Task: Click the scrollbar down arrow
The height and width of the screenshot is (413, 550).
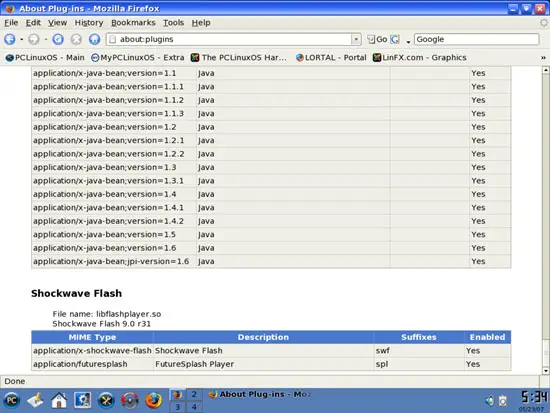Action: 545,371
